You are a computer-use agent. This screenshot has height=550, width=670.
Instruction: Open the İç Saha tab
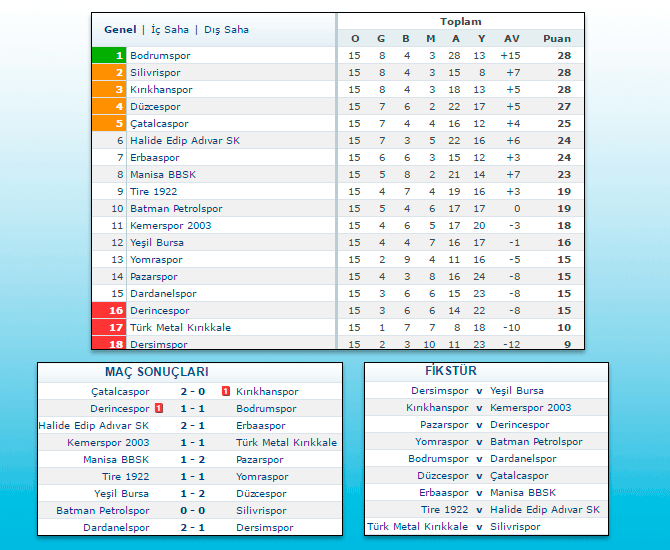[170, 30]
